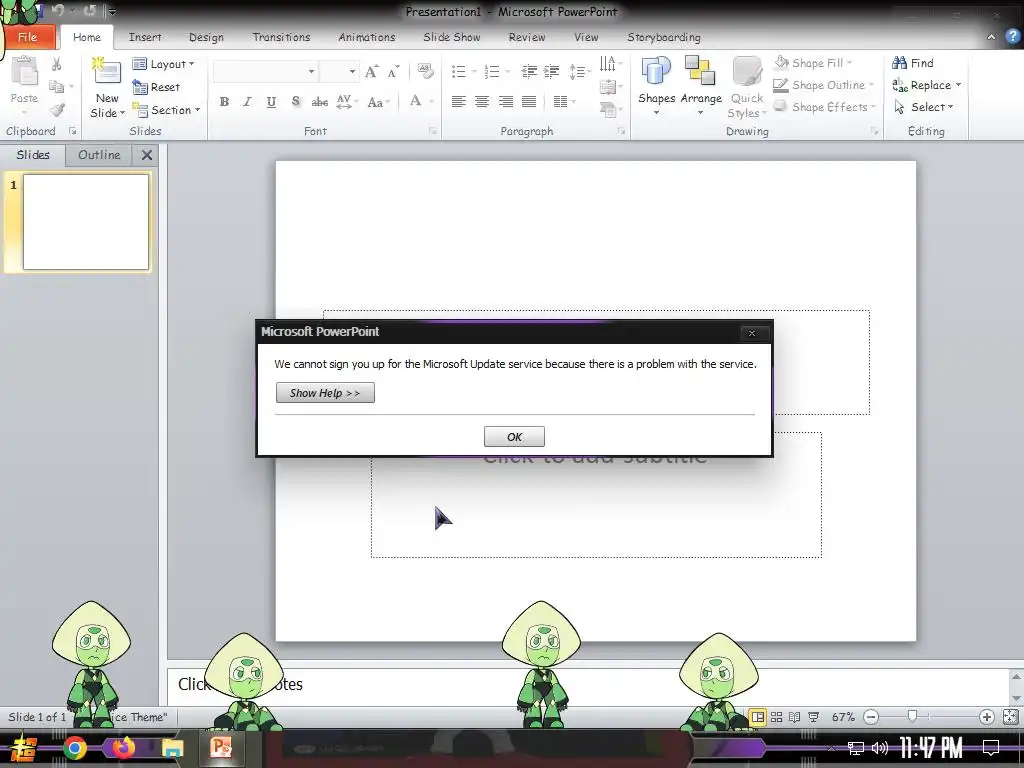Toggle Justify text alignment

pos(529,102)
